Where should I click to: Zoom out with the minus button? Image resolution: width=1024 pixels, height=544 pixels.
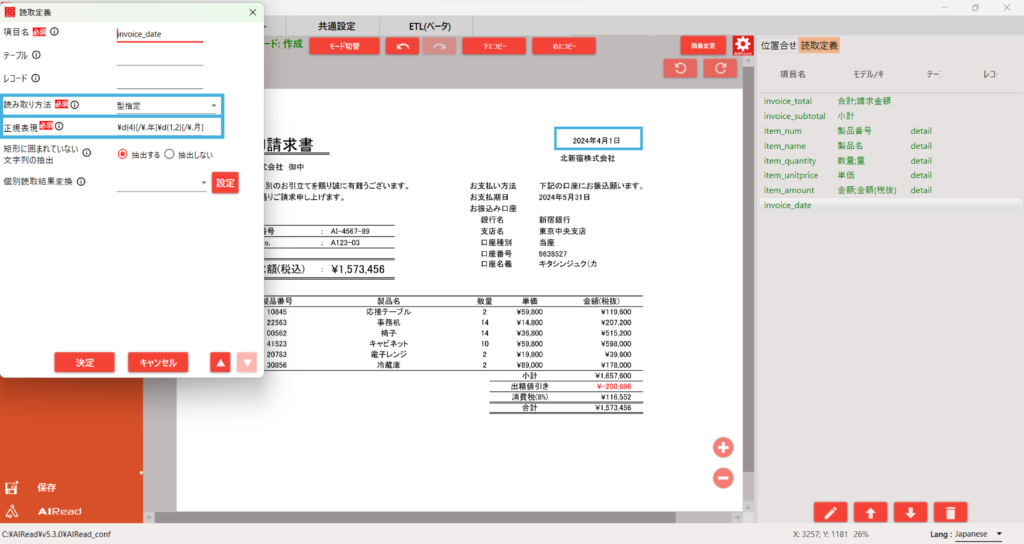(723, 479)
